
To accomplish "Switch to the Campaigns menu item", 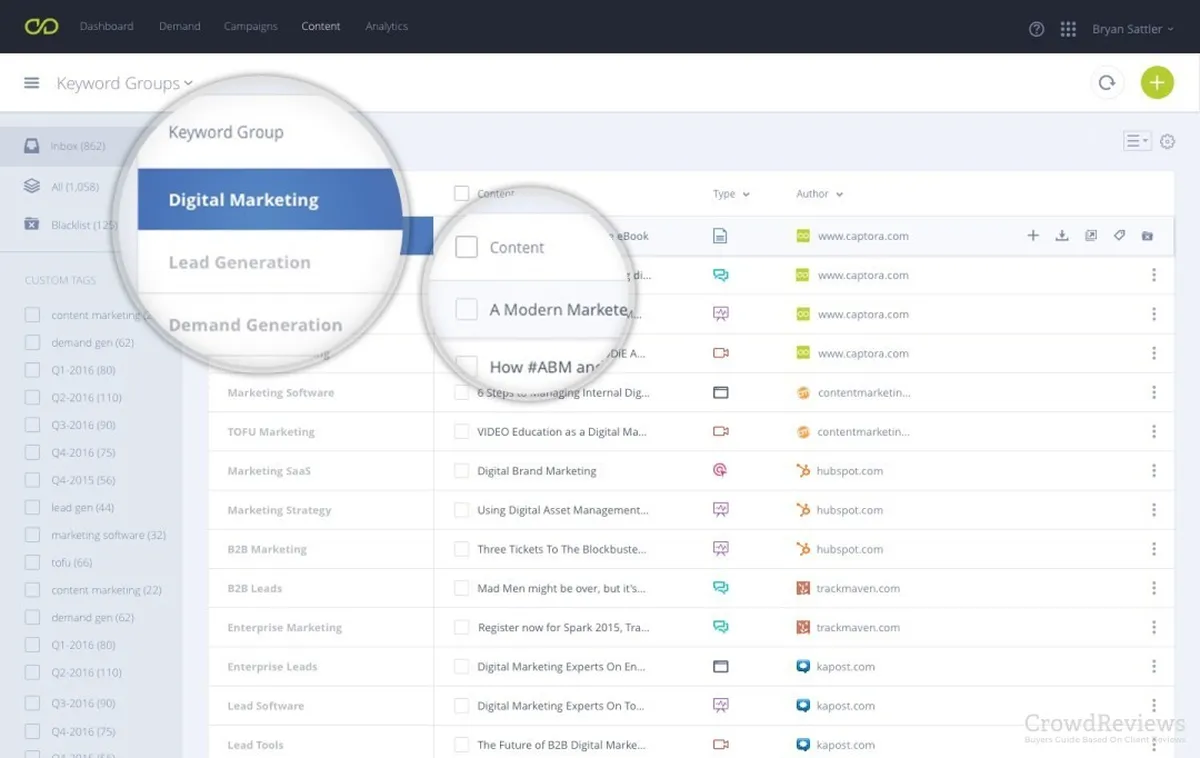I will [x=250, y=26].
